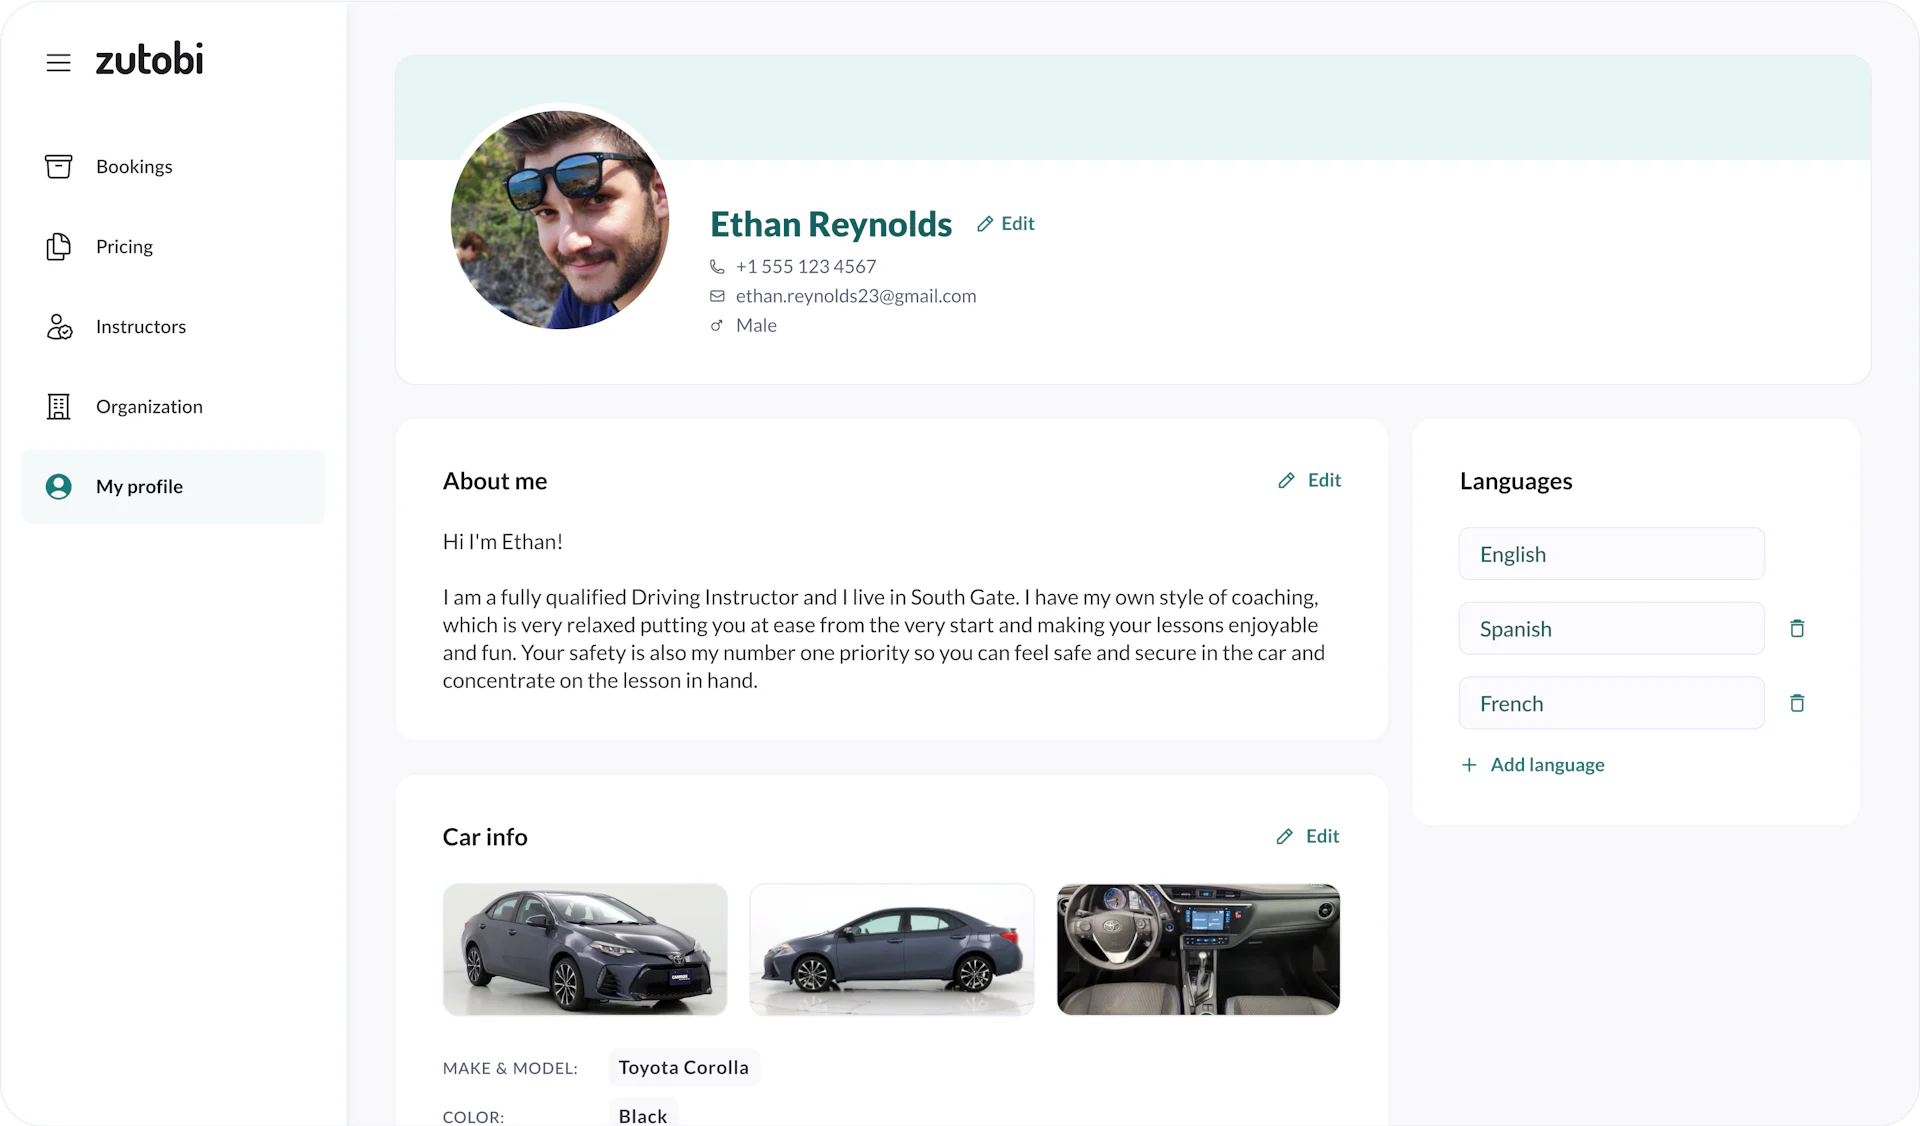Click the Organization building icon

coord(59,407)
